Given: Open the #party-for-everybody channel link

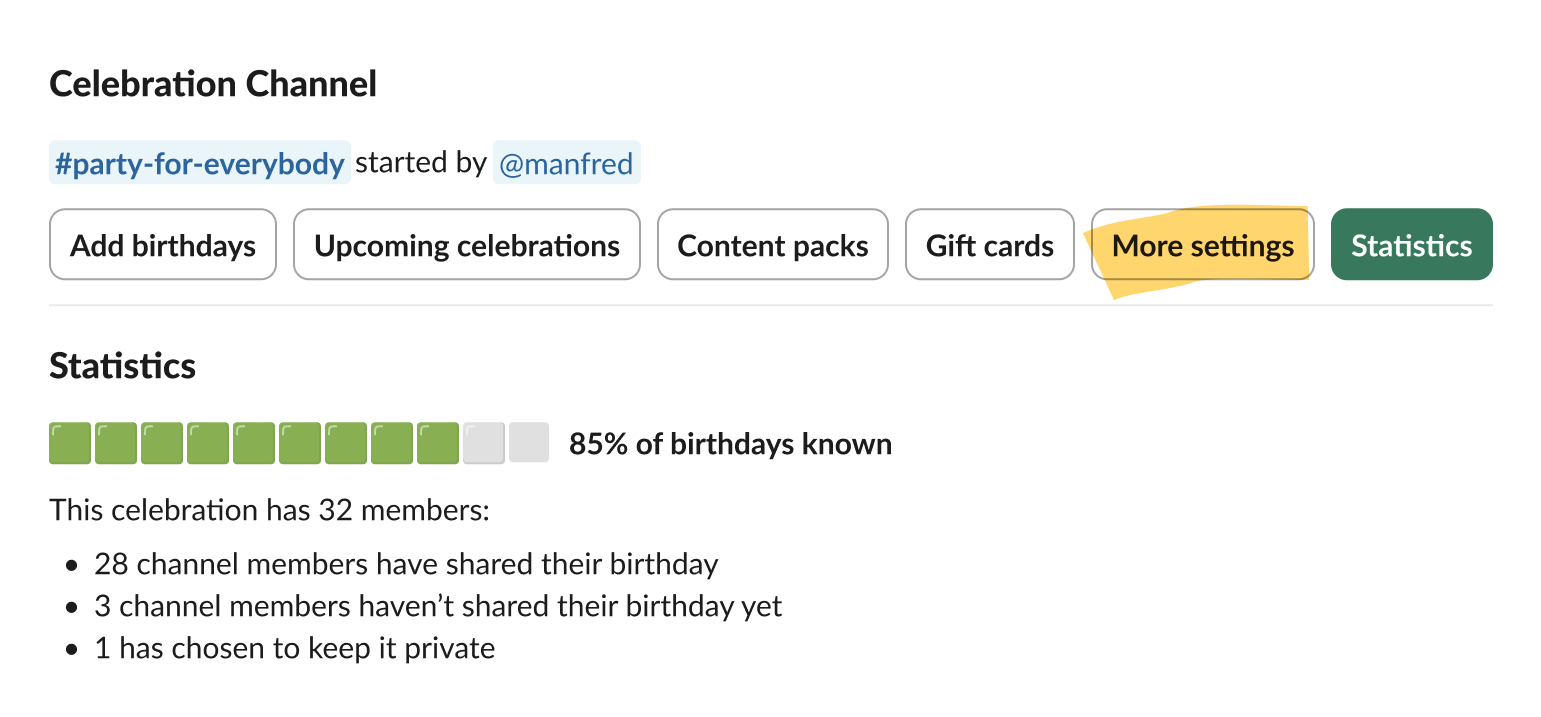Looking at the screenshot, I should 198,162.
